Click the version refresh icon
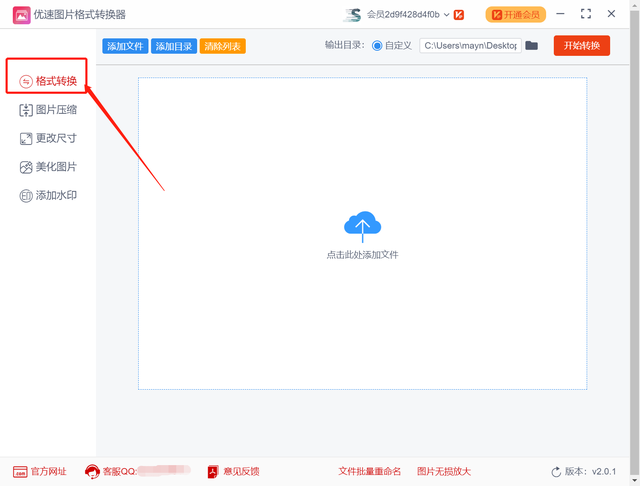The image size is (640, 486). point(556,472)
